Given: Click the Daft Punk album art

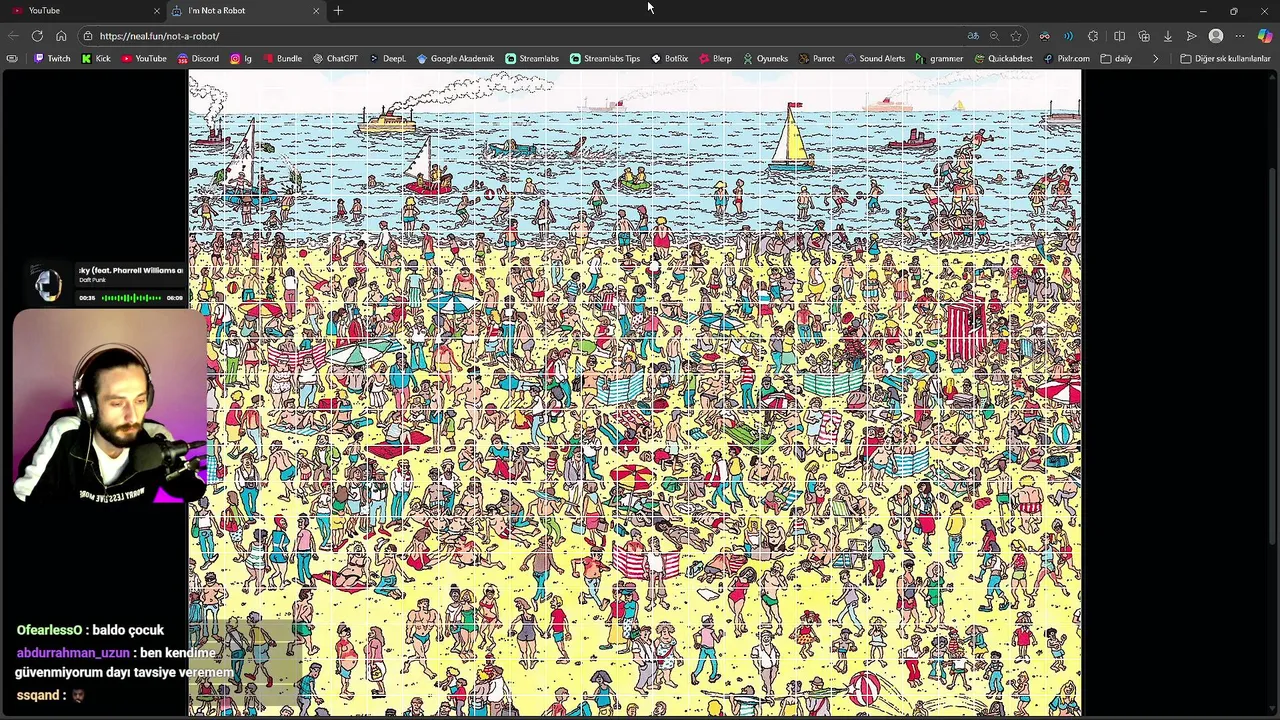Looking at the screenshot, I should click(x=47, y=283).
